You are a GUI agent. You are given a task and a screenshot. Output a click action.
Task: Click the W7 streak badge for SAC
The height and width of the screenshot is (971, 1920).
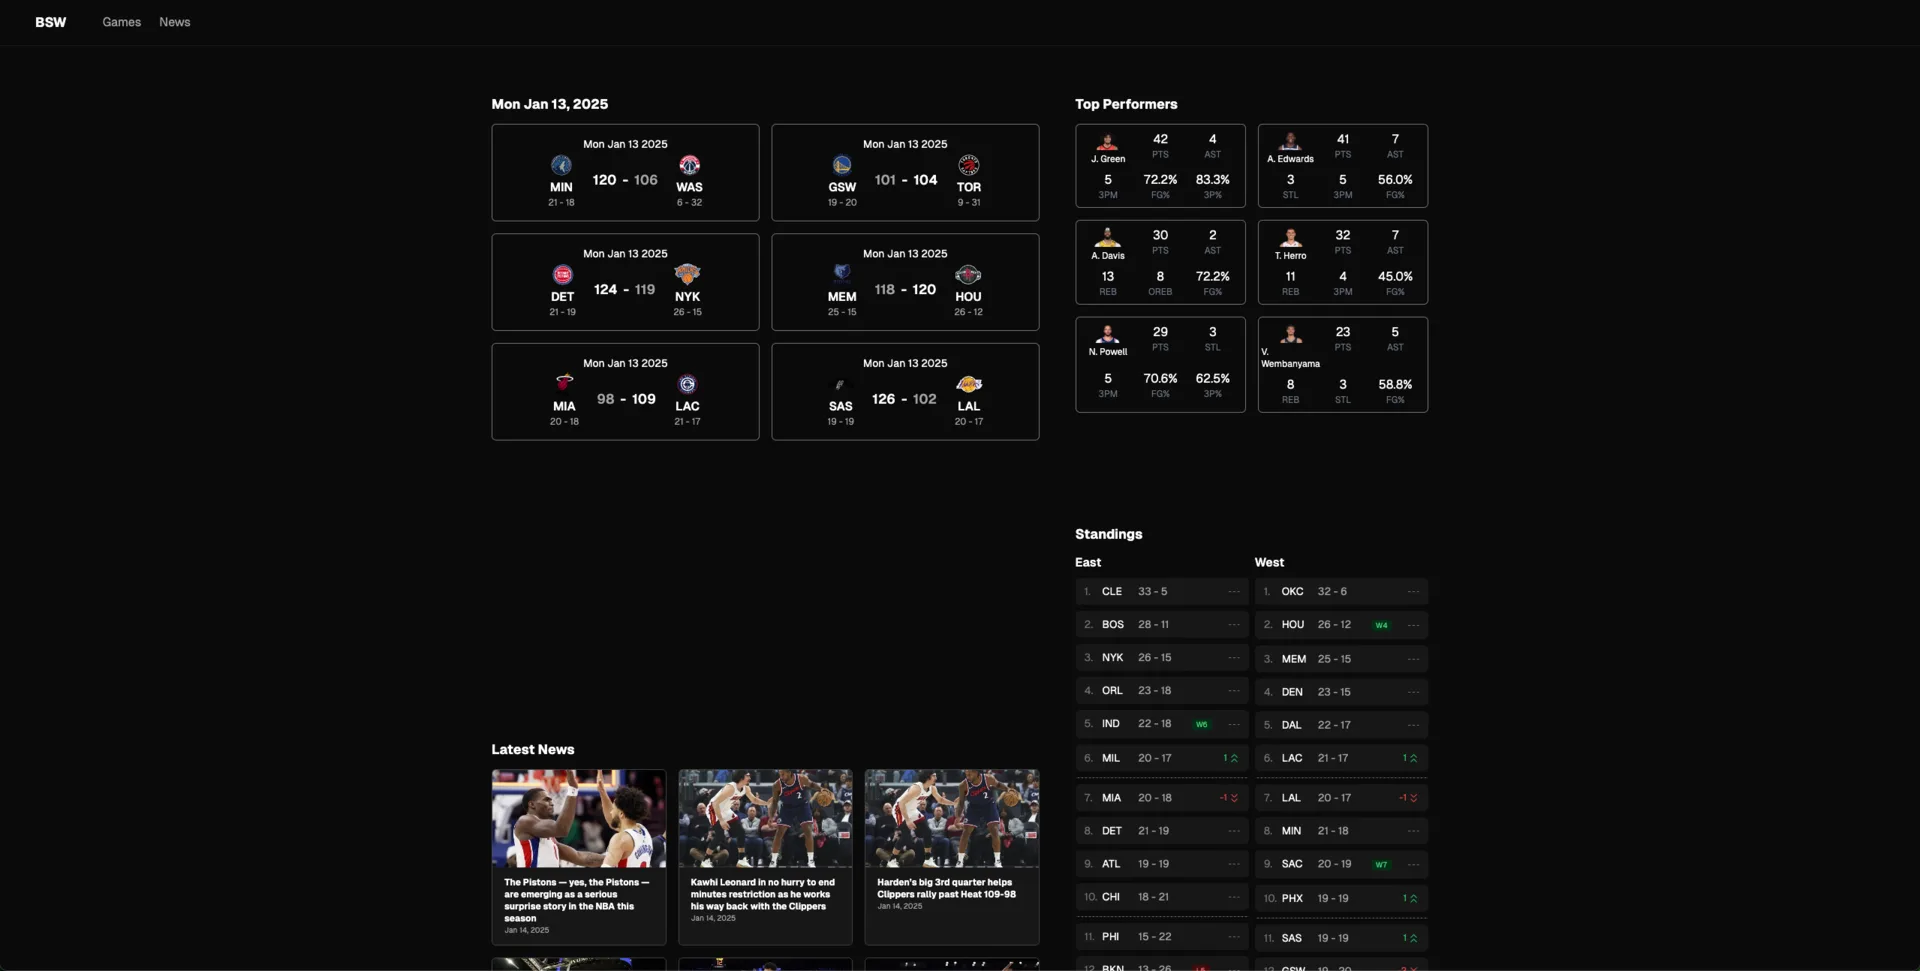tap(1381, 864)
